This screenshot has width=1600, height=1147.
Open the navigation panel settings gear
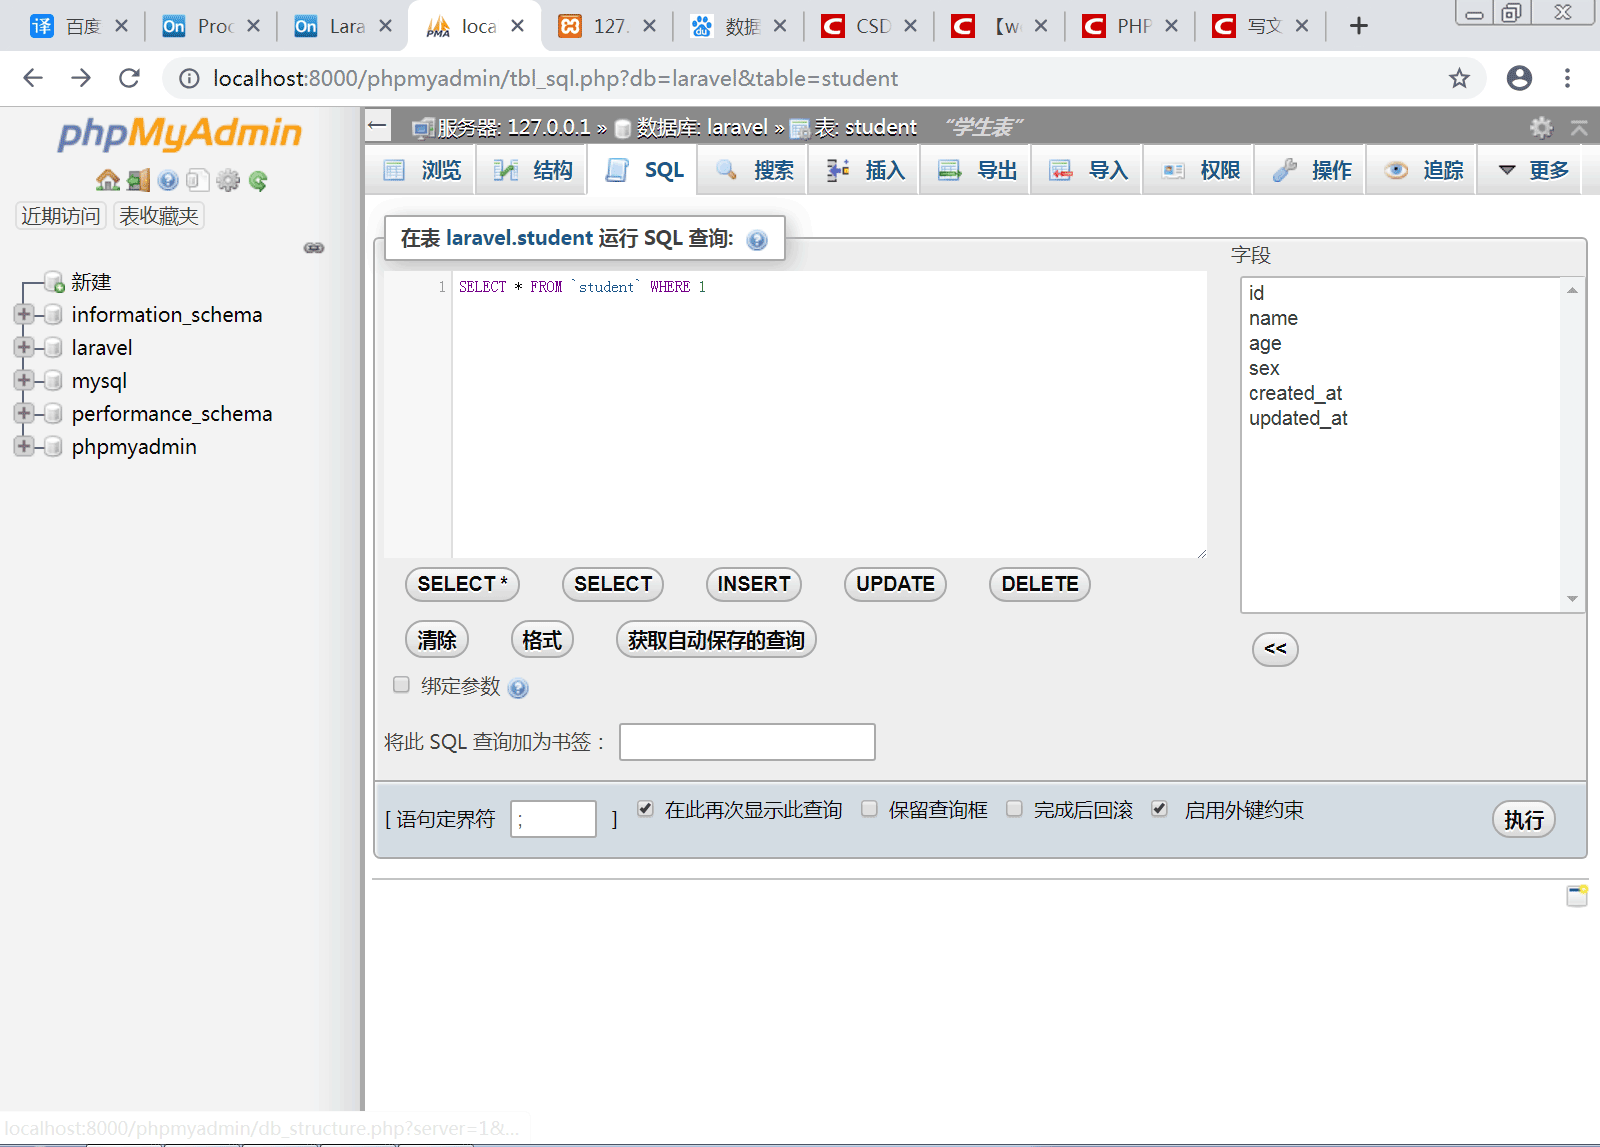(x=228, y=180)
